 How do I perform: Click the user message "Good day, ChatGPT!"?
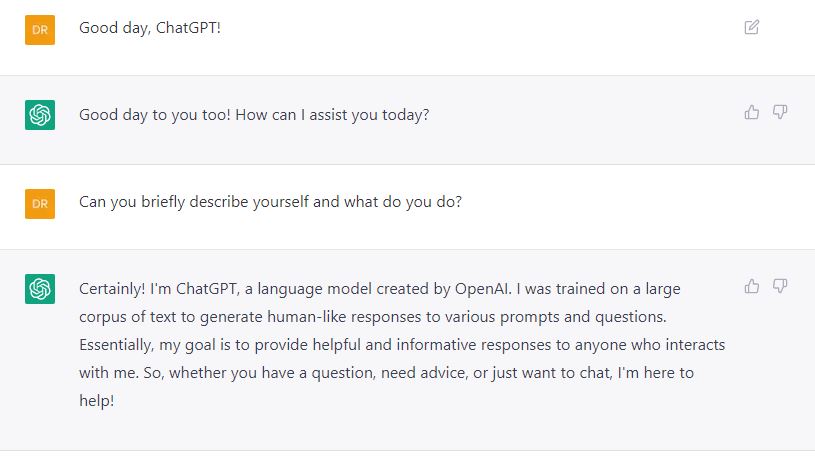tap(150, 27)
